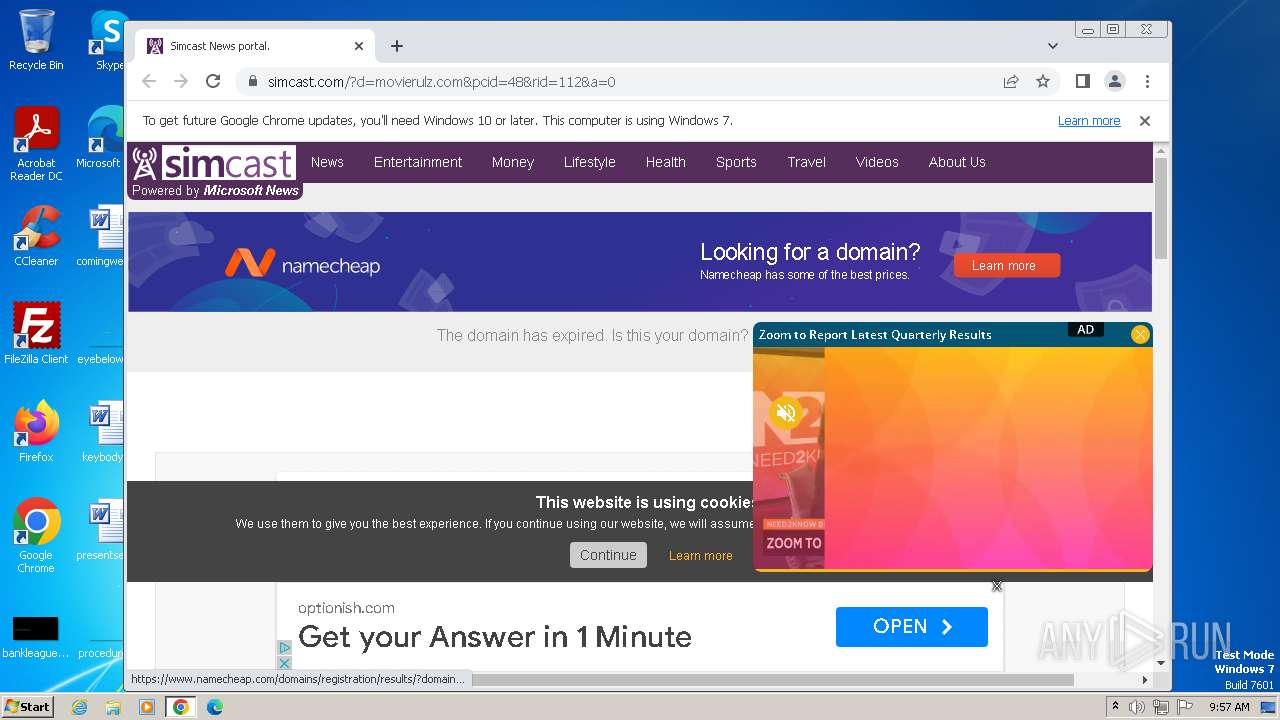Viewport: 1280px width, 720px height.
Task: Open a new tab with the plus button
Action: coord(397,46)
